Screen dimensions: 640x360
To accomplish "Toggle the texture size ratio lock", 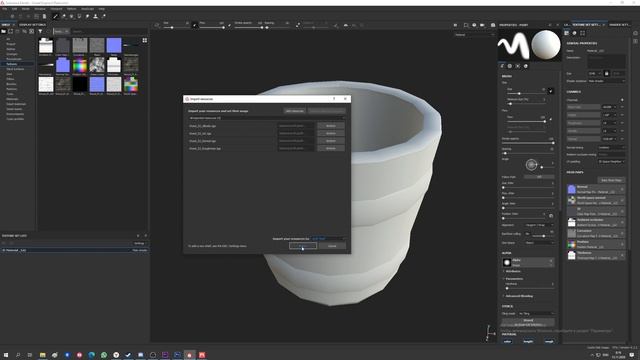I will coord(607,73).
